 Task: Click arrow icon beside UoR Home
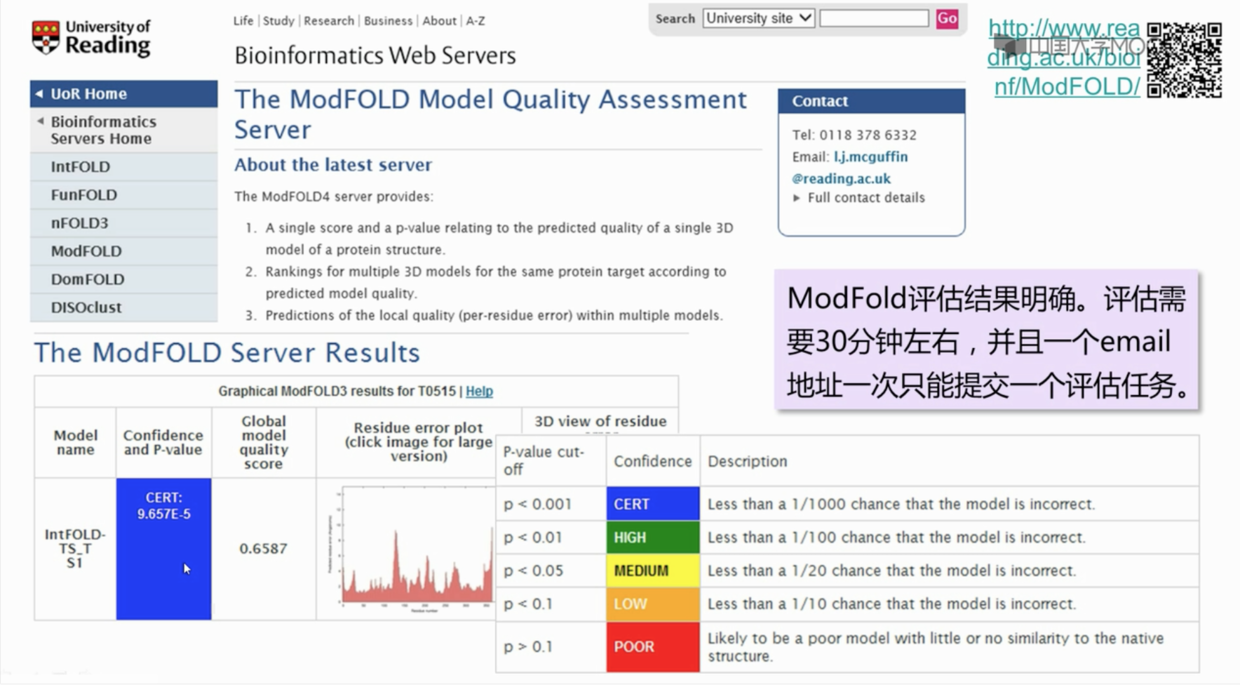click(39, 94)
